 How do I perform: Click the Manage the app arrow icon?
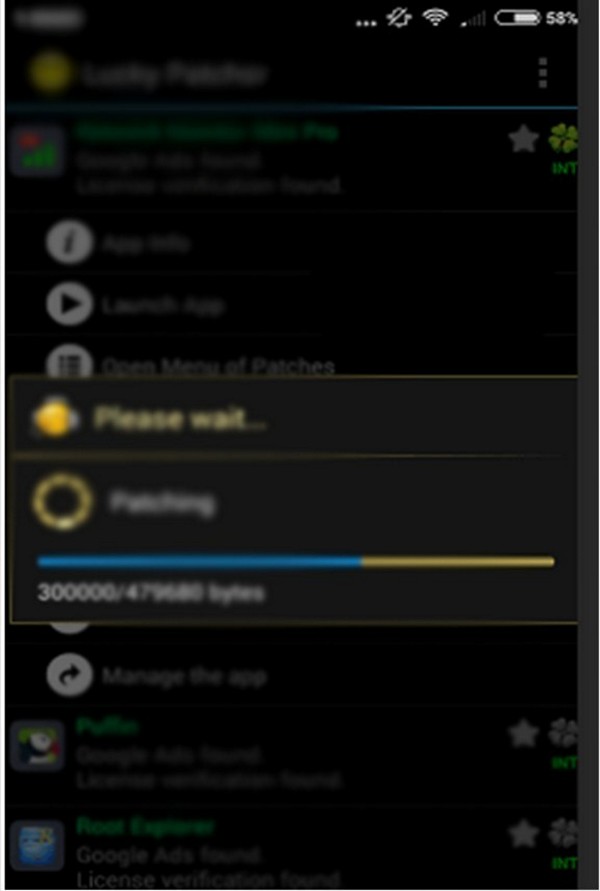[x=69, y=675]
